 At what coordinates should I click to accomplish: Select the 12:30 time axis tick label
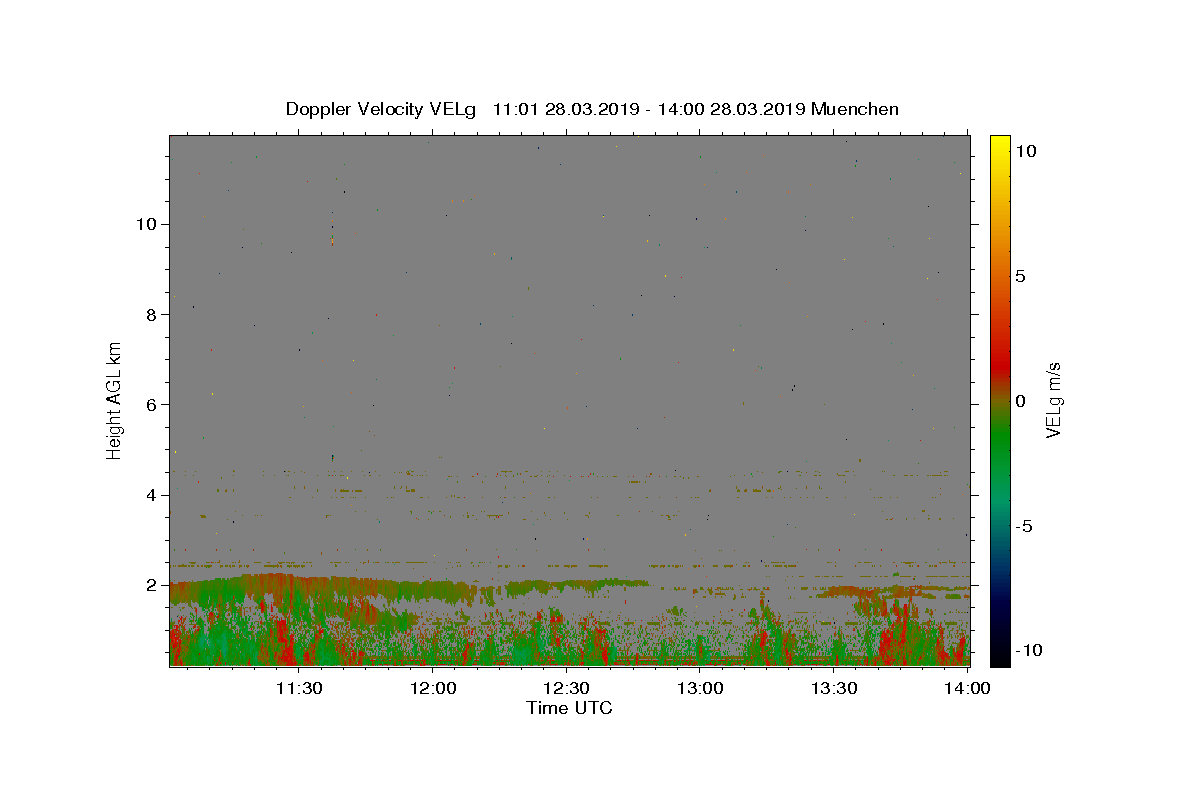tap(567, 688)
